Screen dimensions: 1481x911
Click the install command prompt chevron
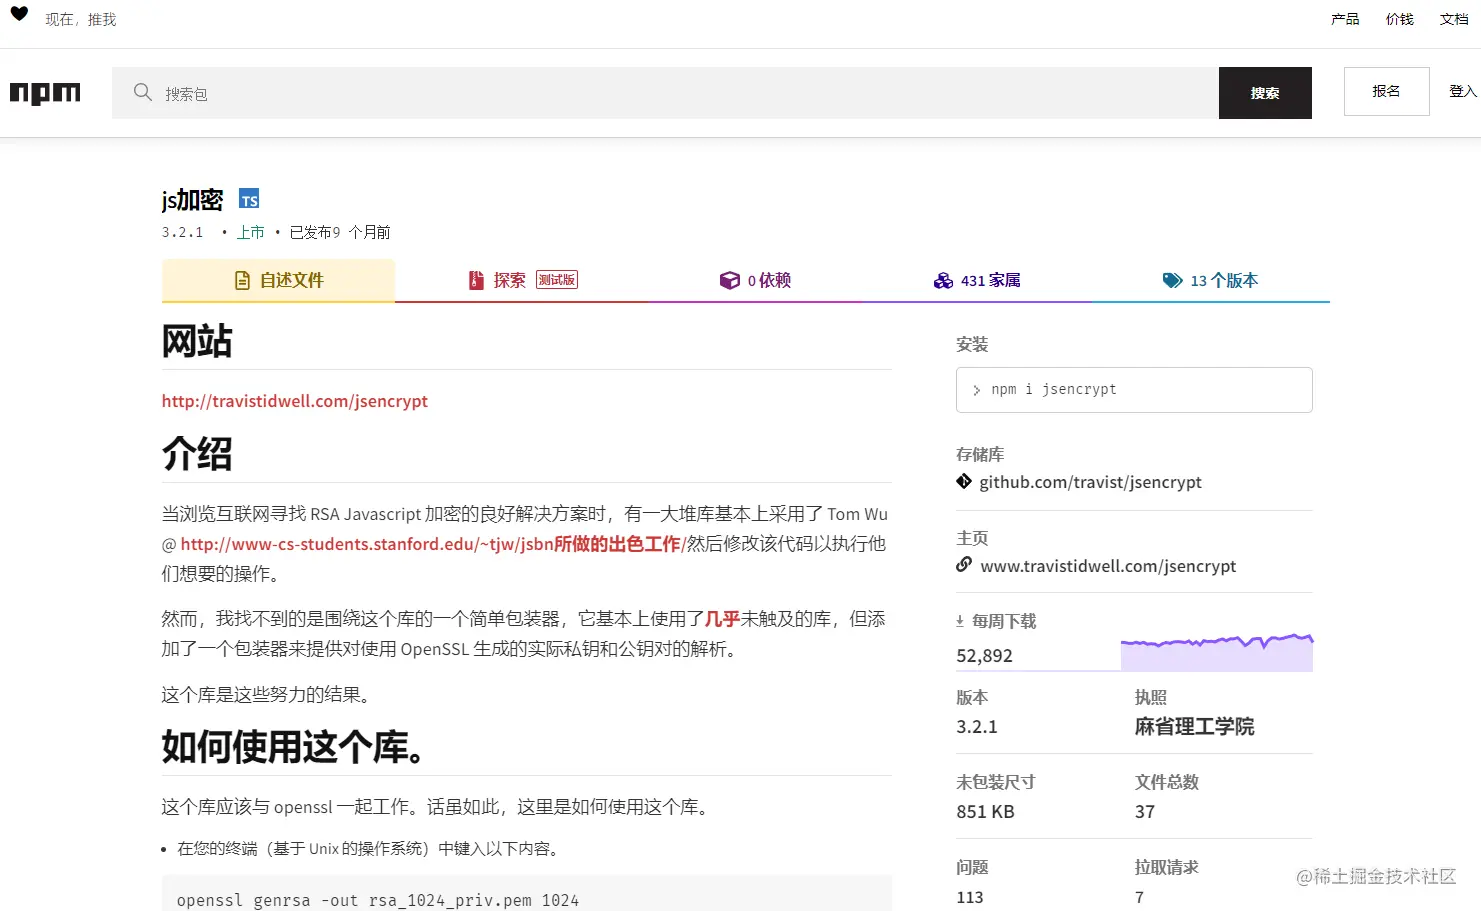point(976,390)
